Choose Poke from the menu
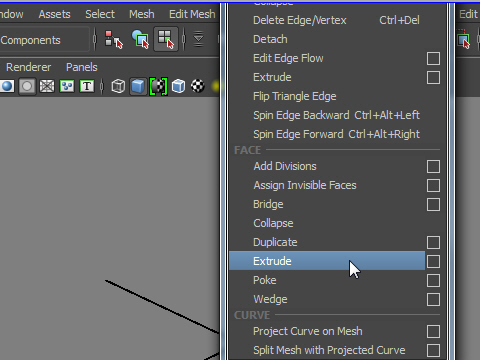 [x=327, y=280]
